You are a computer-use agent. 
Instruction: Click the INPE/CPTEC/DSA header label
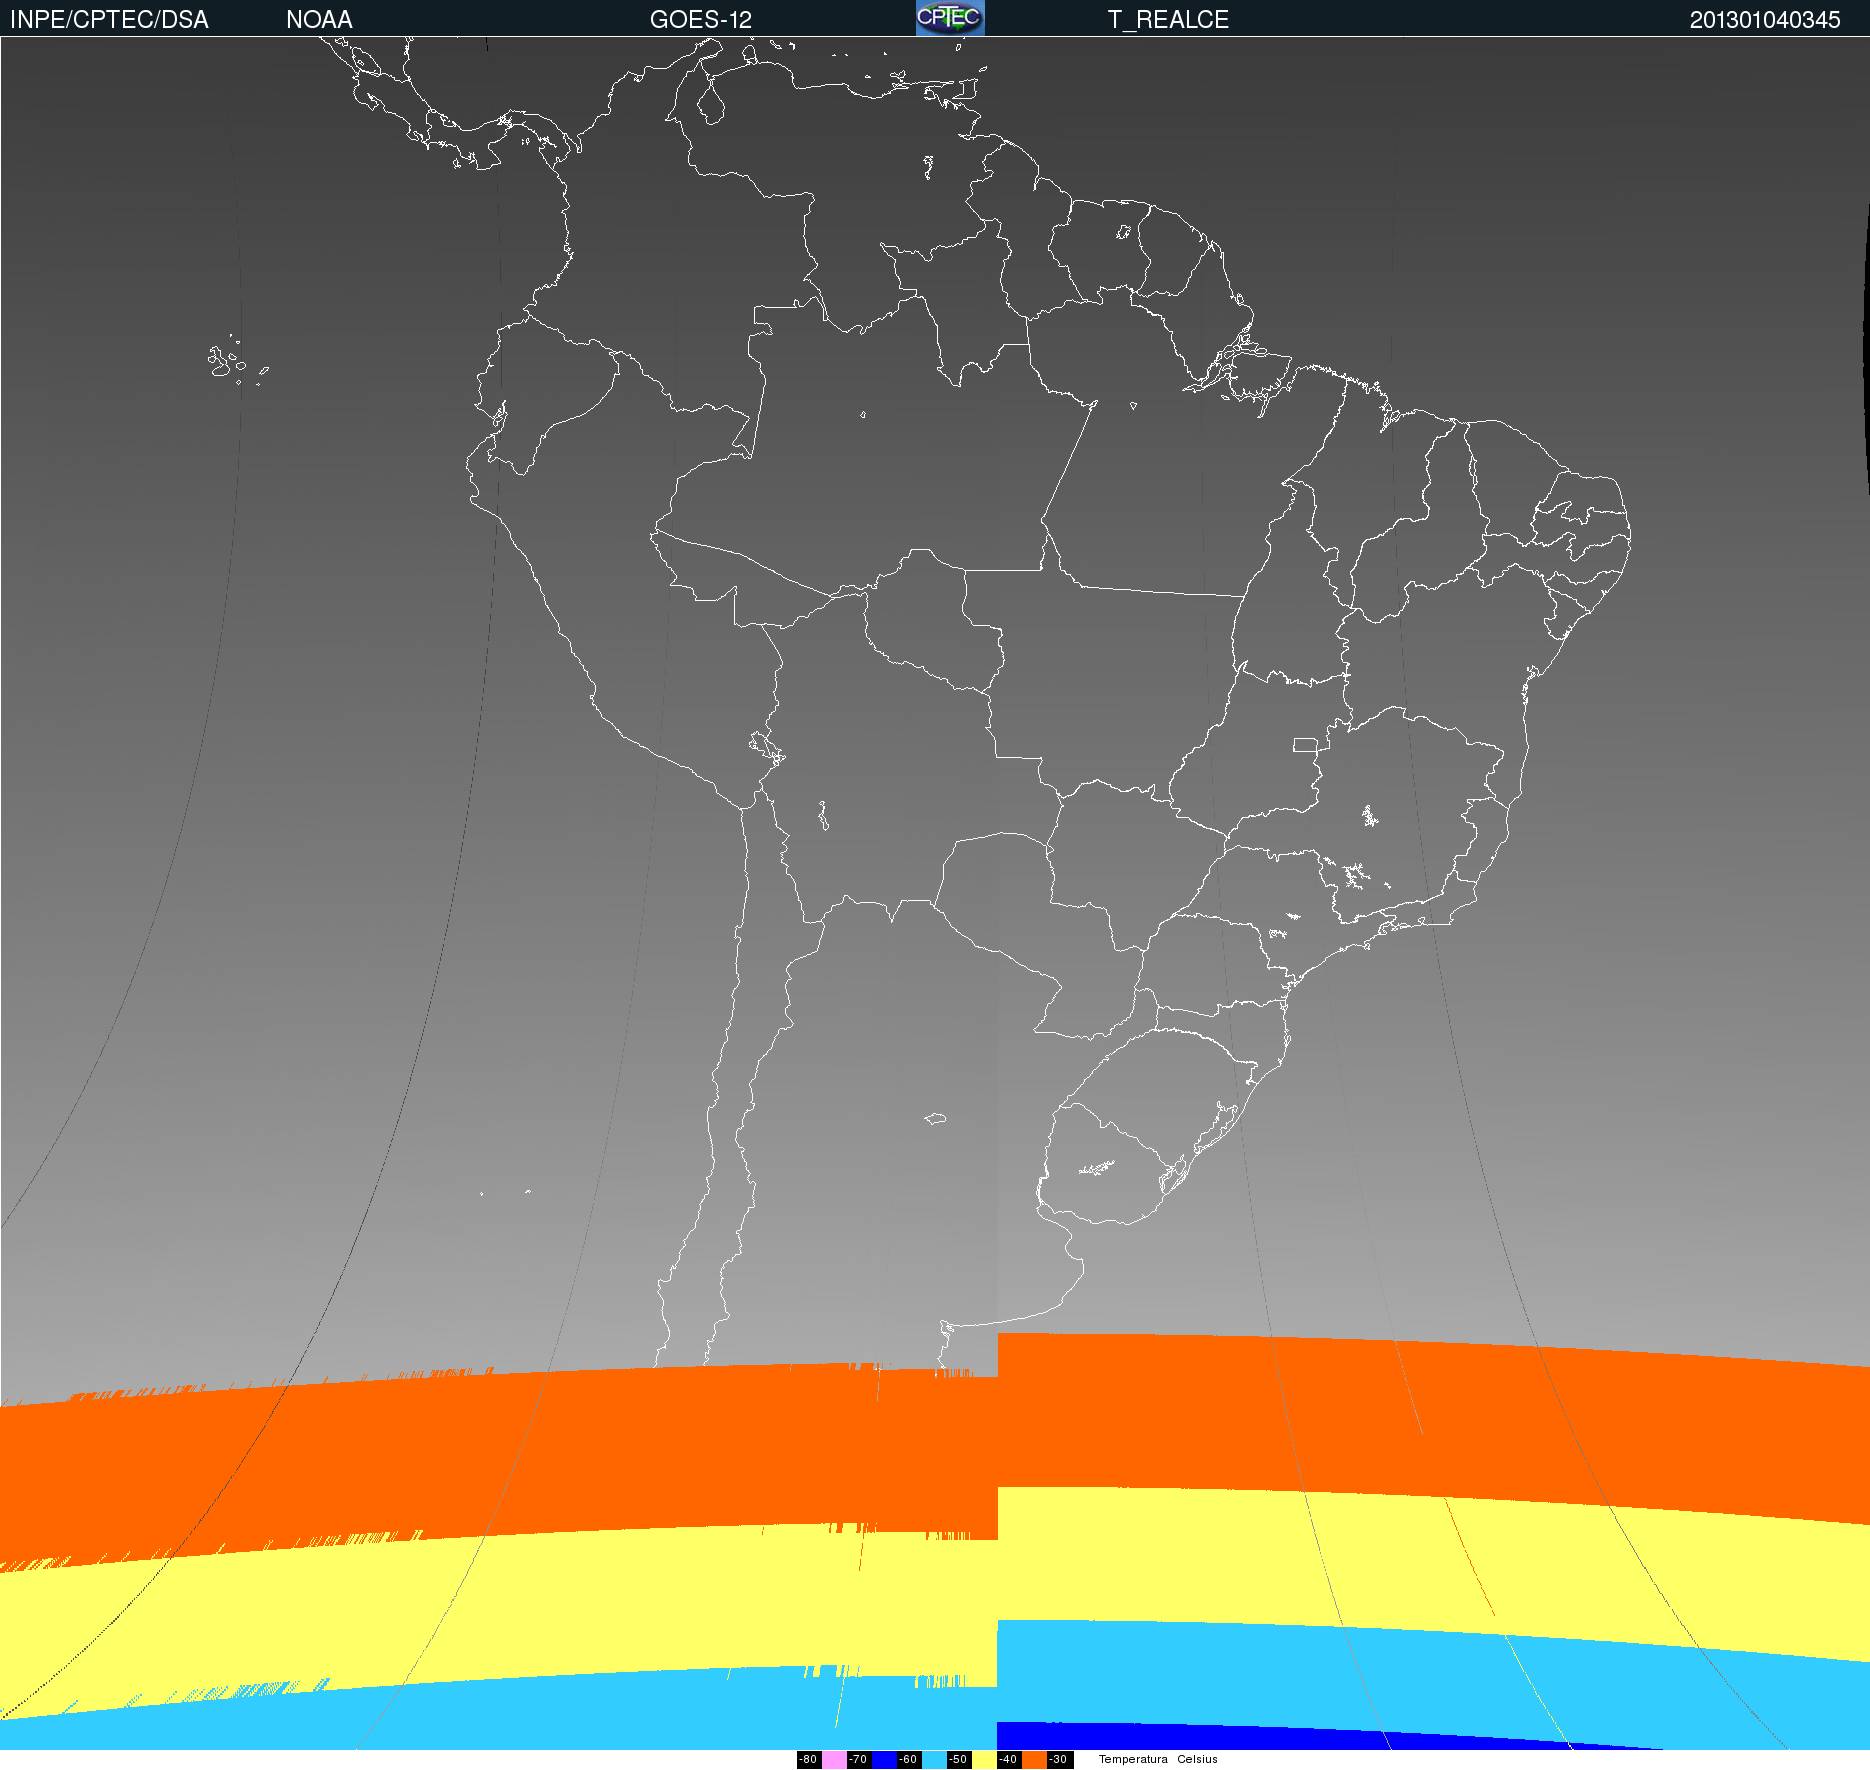click(x=109, y=20)
